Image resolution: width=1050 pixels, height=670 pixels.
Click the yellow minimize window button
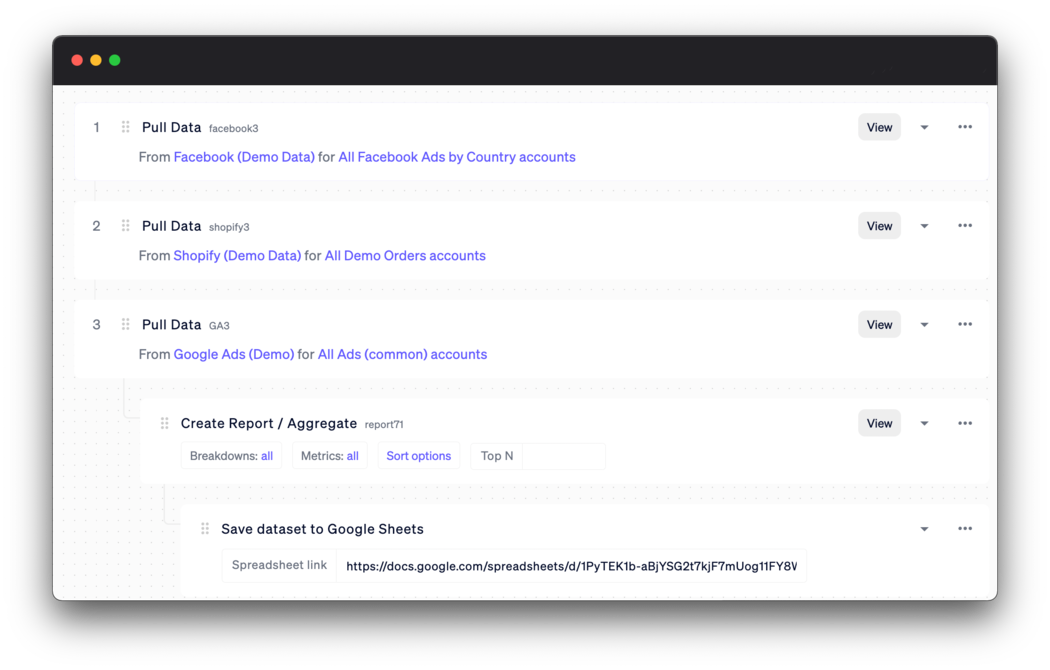coord(96,60)
